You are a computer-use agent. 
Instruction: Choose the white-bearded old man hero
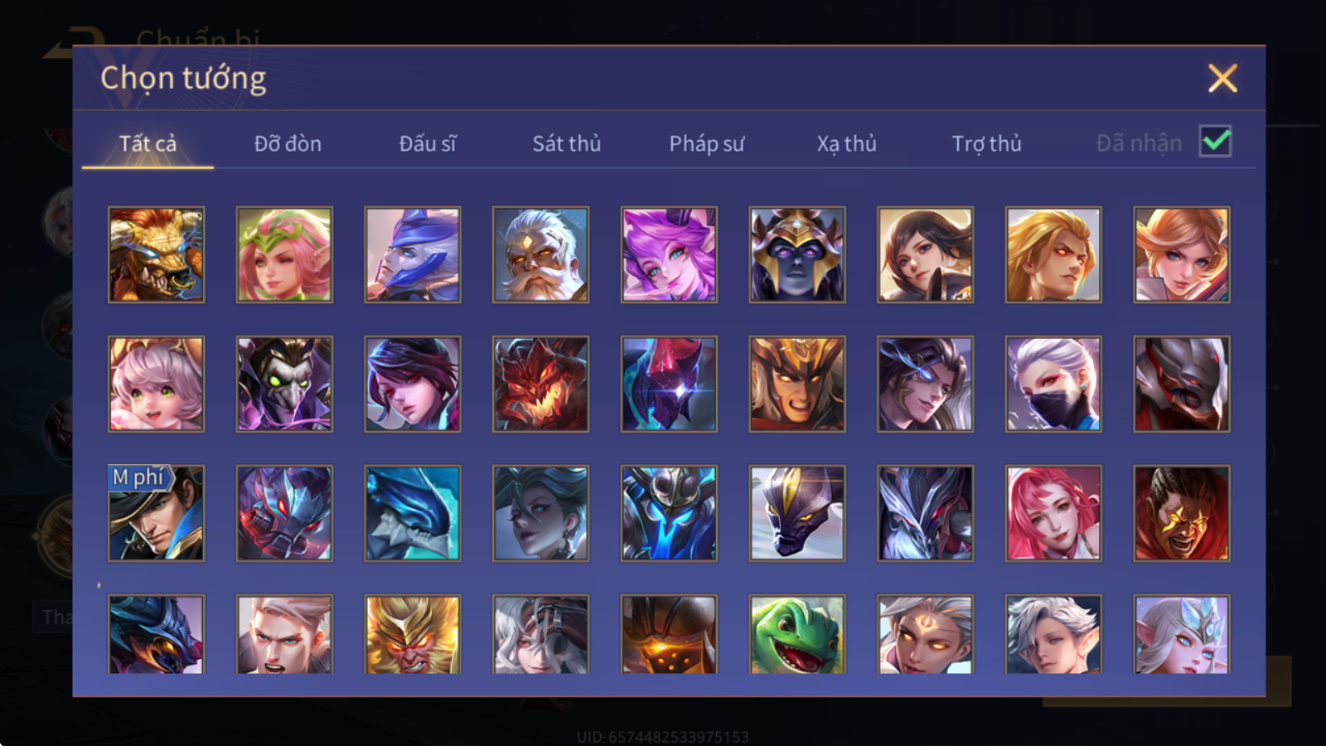540,255
